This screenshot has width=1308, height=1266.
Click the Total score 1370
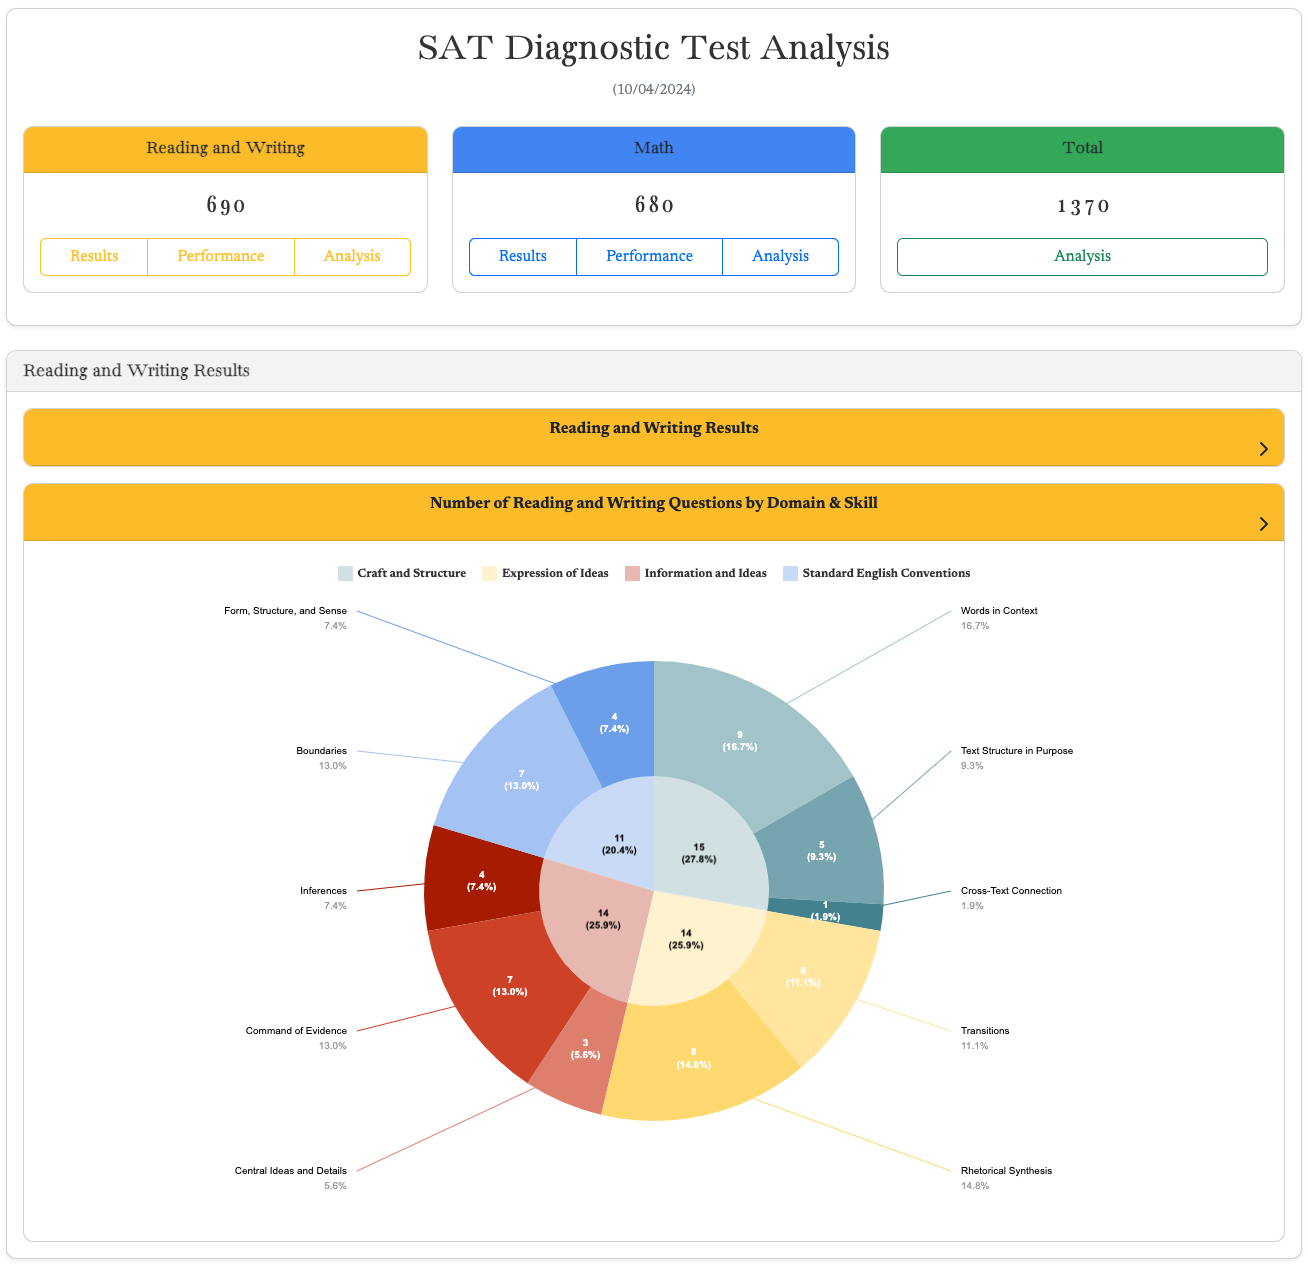[x=1083, y=206]
